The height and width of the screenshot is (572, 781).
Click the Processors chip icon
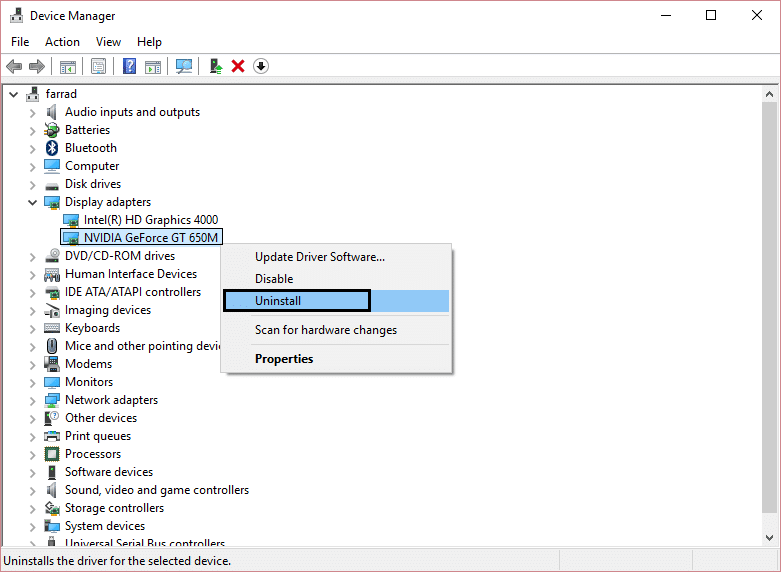(52, 454)
